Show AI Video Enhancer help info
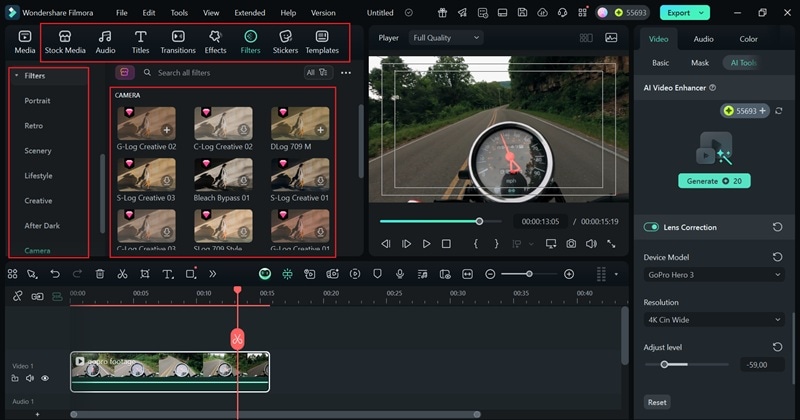 tap(712, 88)
